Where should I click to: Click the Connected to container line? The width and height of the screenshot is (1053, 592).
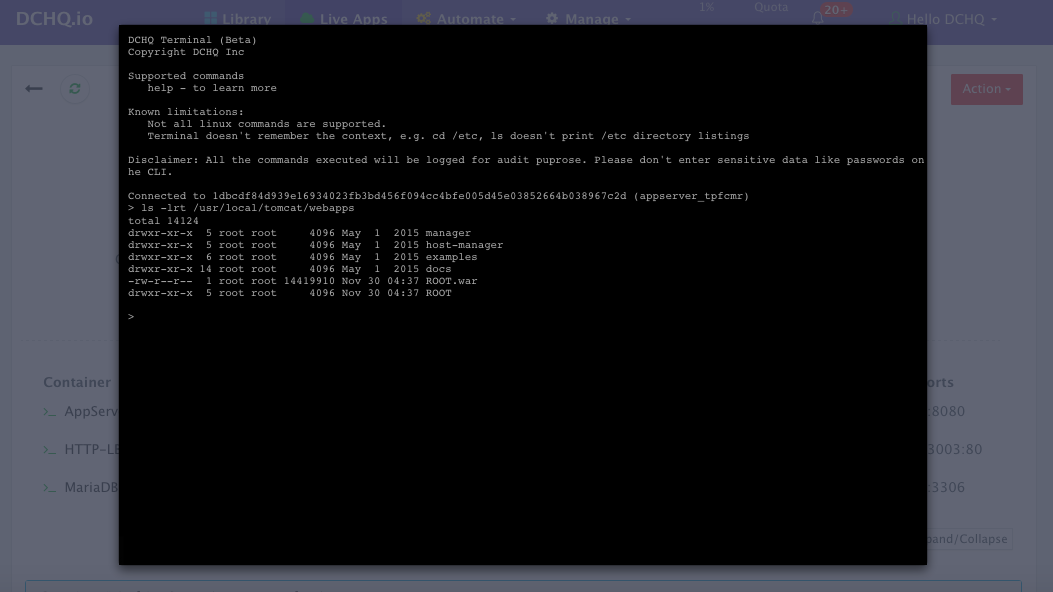438,196
